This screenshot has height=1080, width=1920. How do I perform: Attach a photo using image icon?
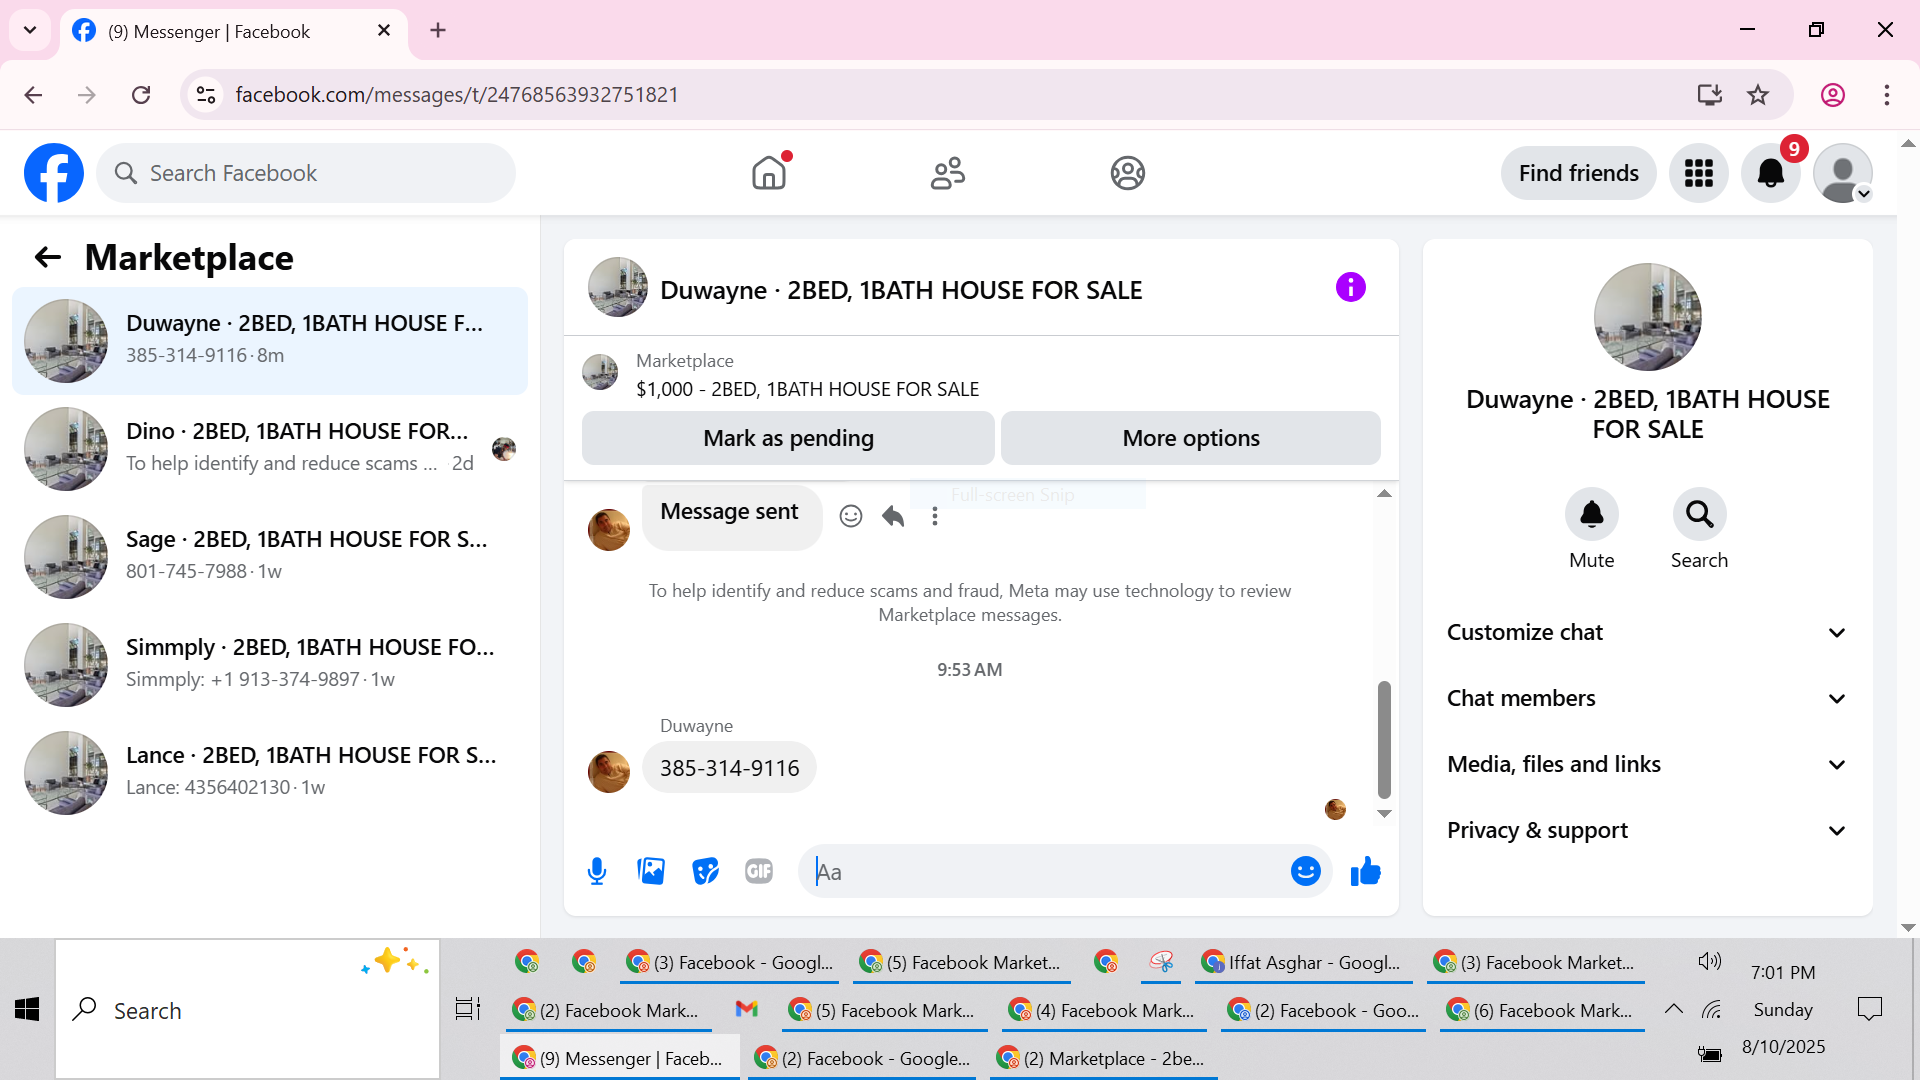click(x=651, y=871)
